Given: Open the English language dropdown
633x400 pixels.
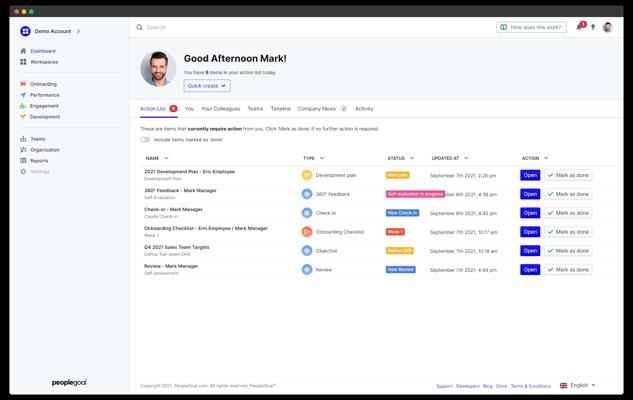Looking at the screenshot, I should pos(577,385).
